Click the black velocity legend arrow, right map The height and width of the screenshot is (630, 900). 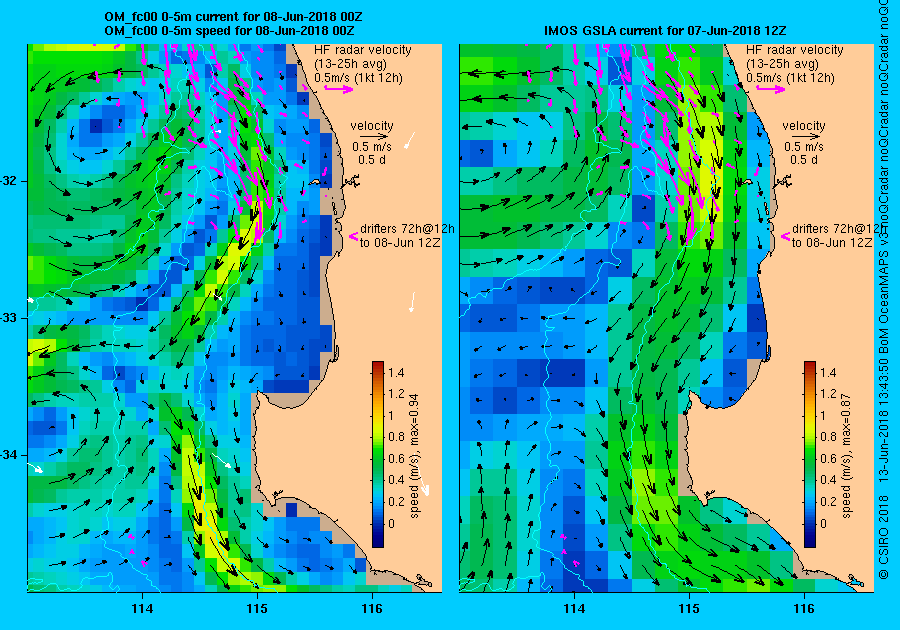[x=804, y=137]
